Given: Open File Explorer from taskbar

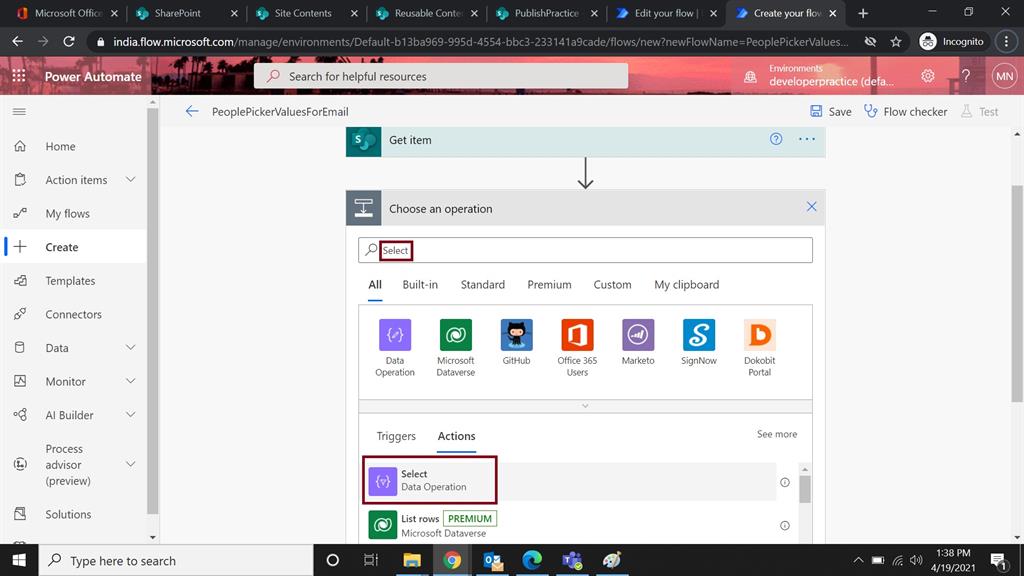Looking at the screenshot, I should pyautogui.click(x=411, y=560).
